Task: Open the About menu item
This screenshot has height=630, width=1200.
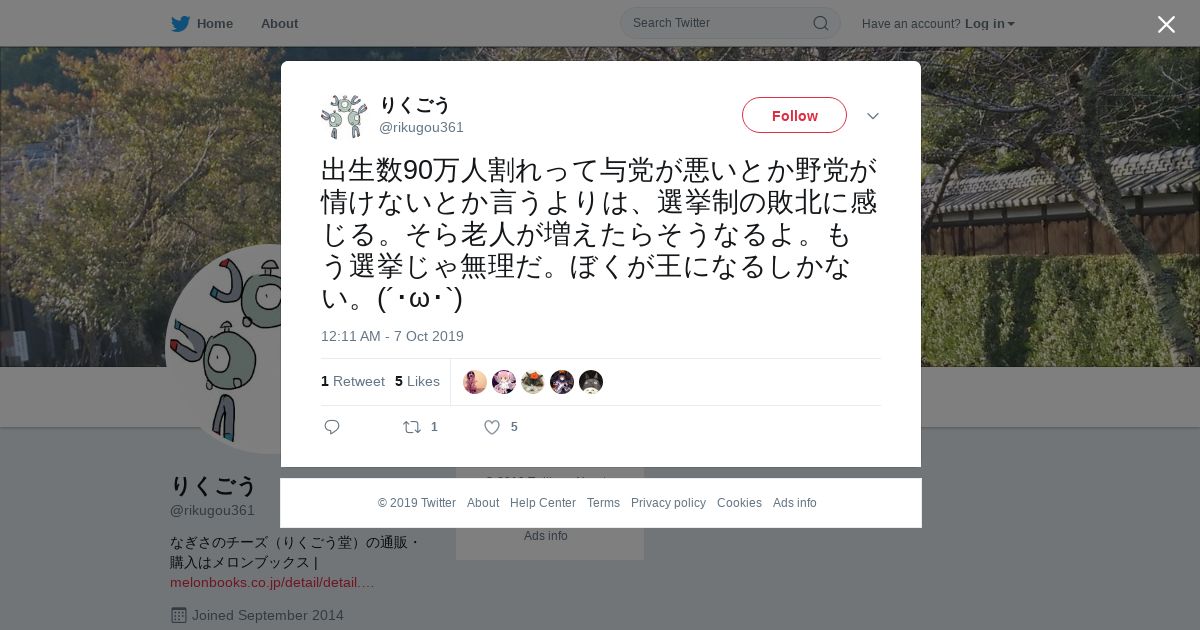Action: tap(279, 24)
